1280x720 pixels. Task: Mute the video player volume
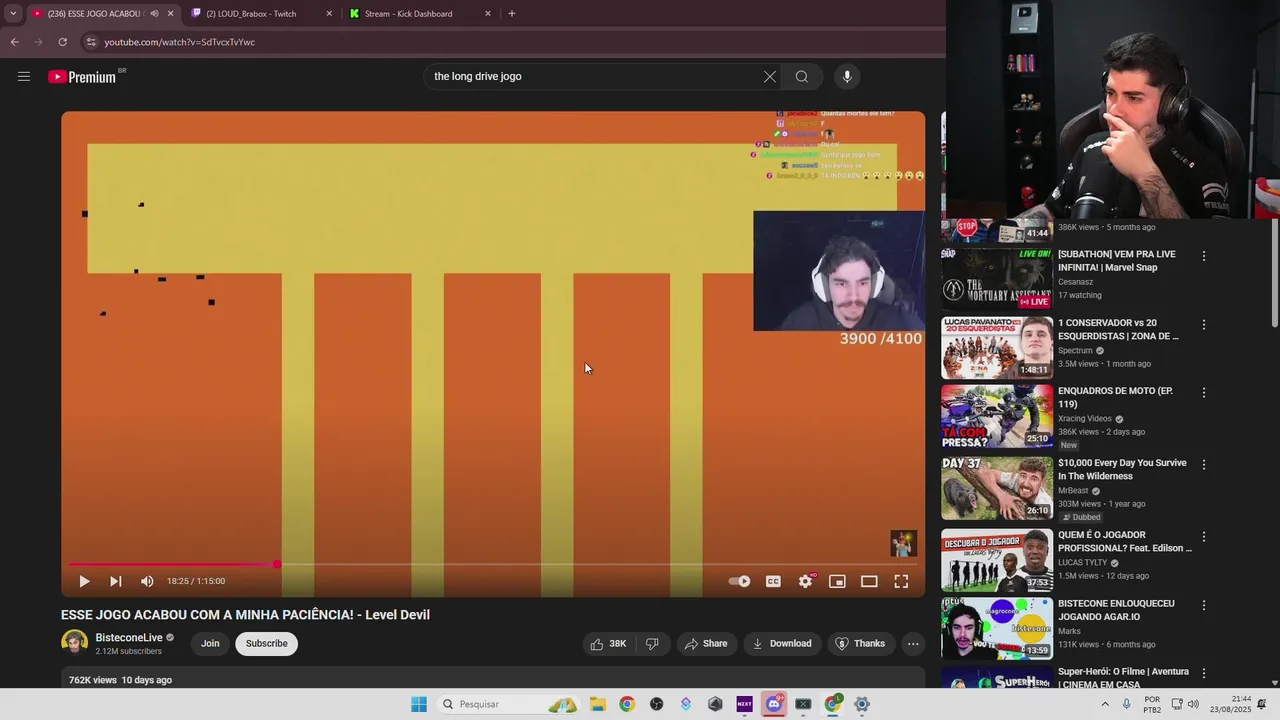pyautogui.click(x=147, y=581)
